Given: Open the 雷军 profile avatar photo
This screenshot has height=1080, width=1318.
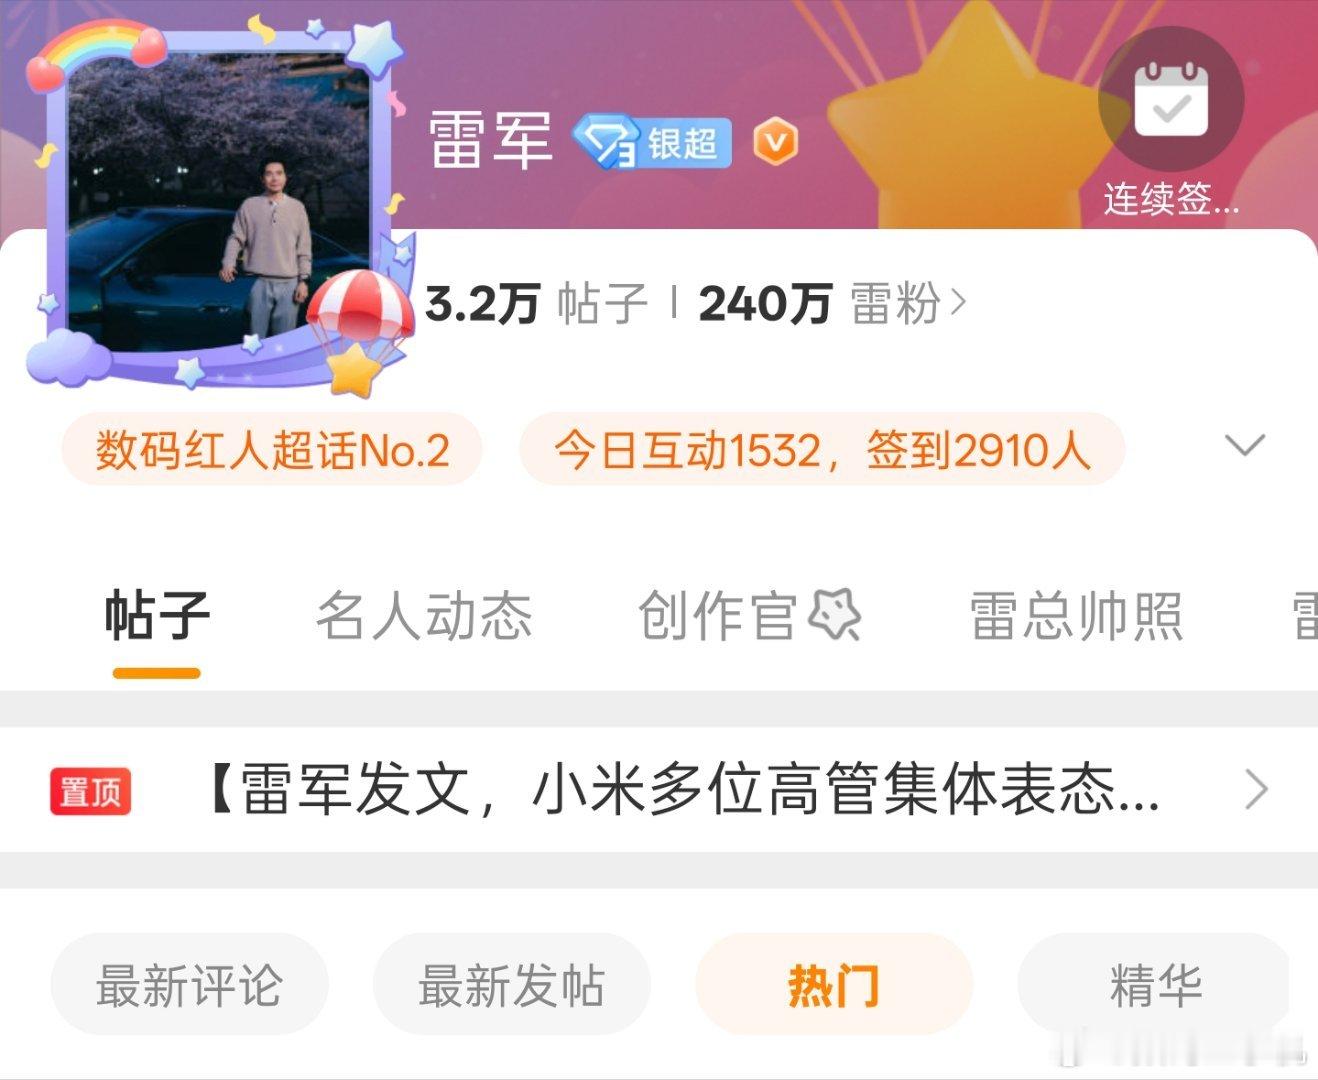Looking at the screenshot, I should pyautogui.click(x=220, y=200).
